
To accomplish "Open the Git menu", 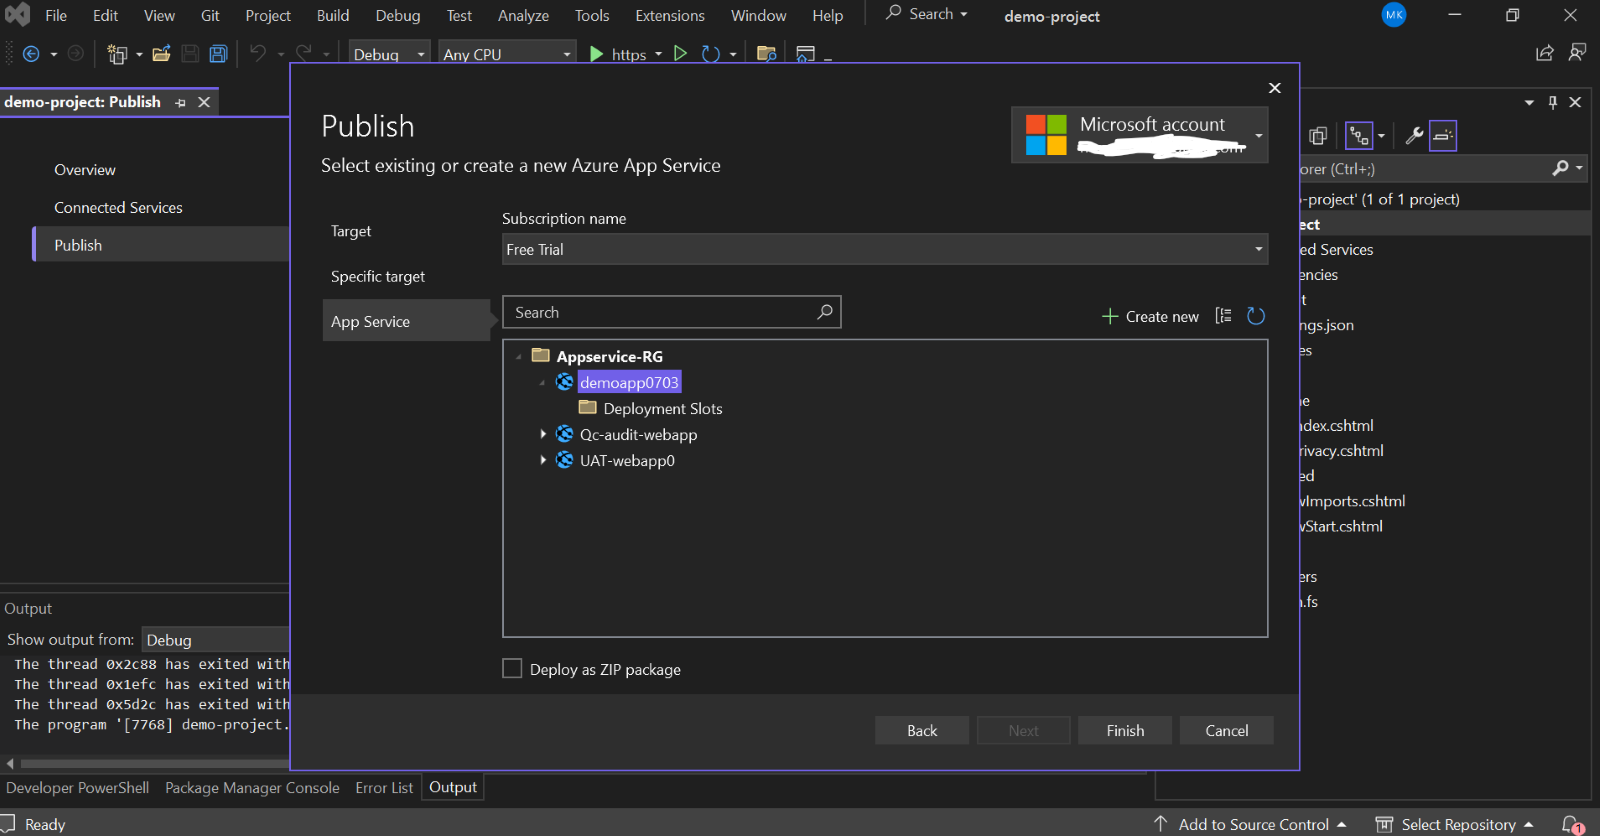I will coord(210,15).
